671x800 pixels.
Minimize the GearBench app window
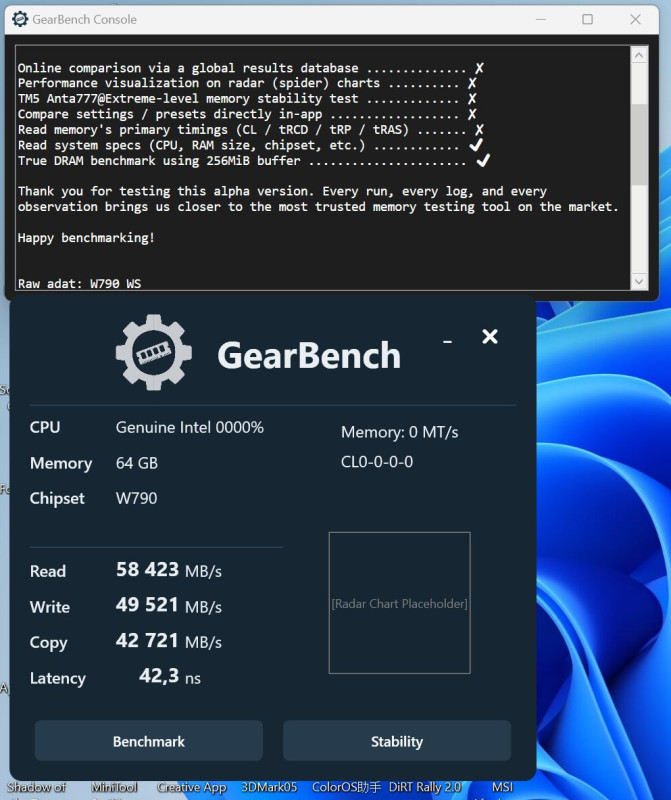pyautogui.click(x=448, y=341)
